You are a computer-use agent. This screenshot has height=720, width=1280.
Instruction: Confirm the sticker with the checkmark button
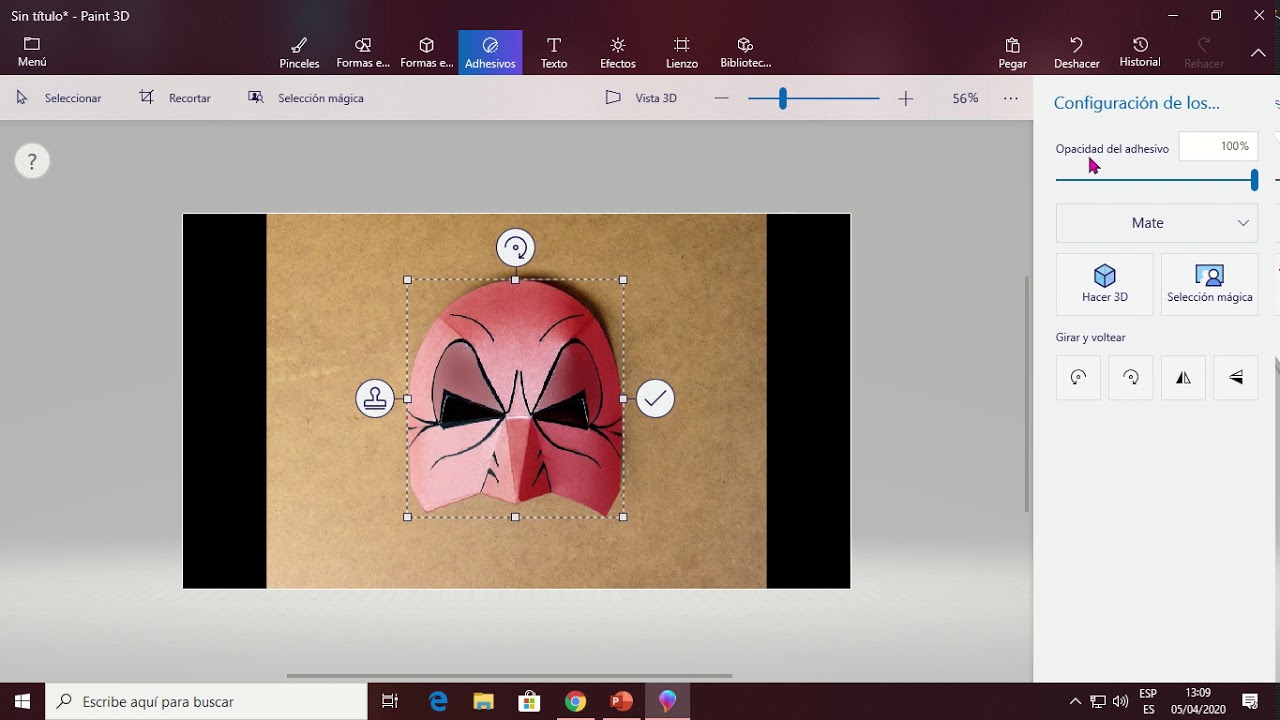(x=655, y=399)
